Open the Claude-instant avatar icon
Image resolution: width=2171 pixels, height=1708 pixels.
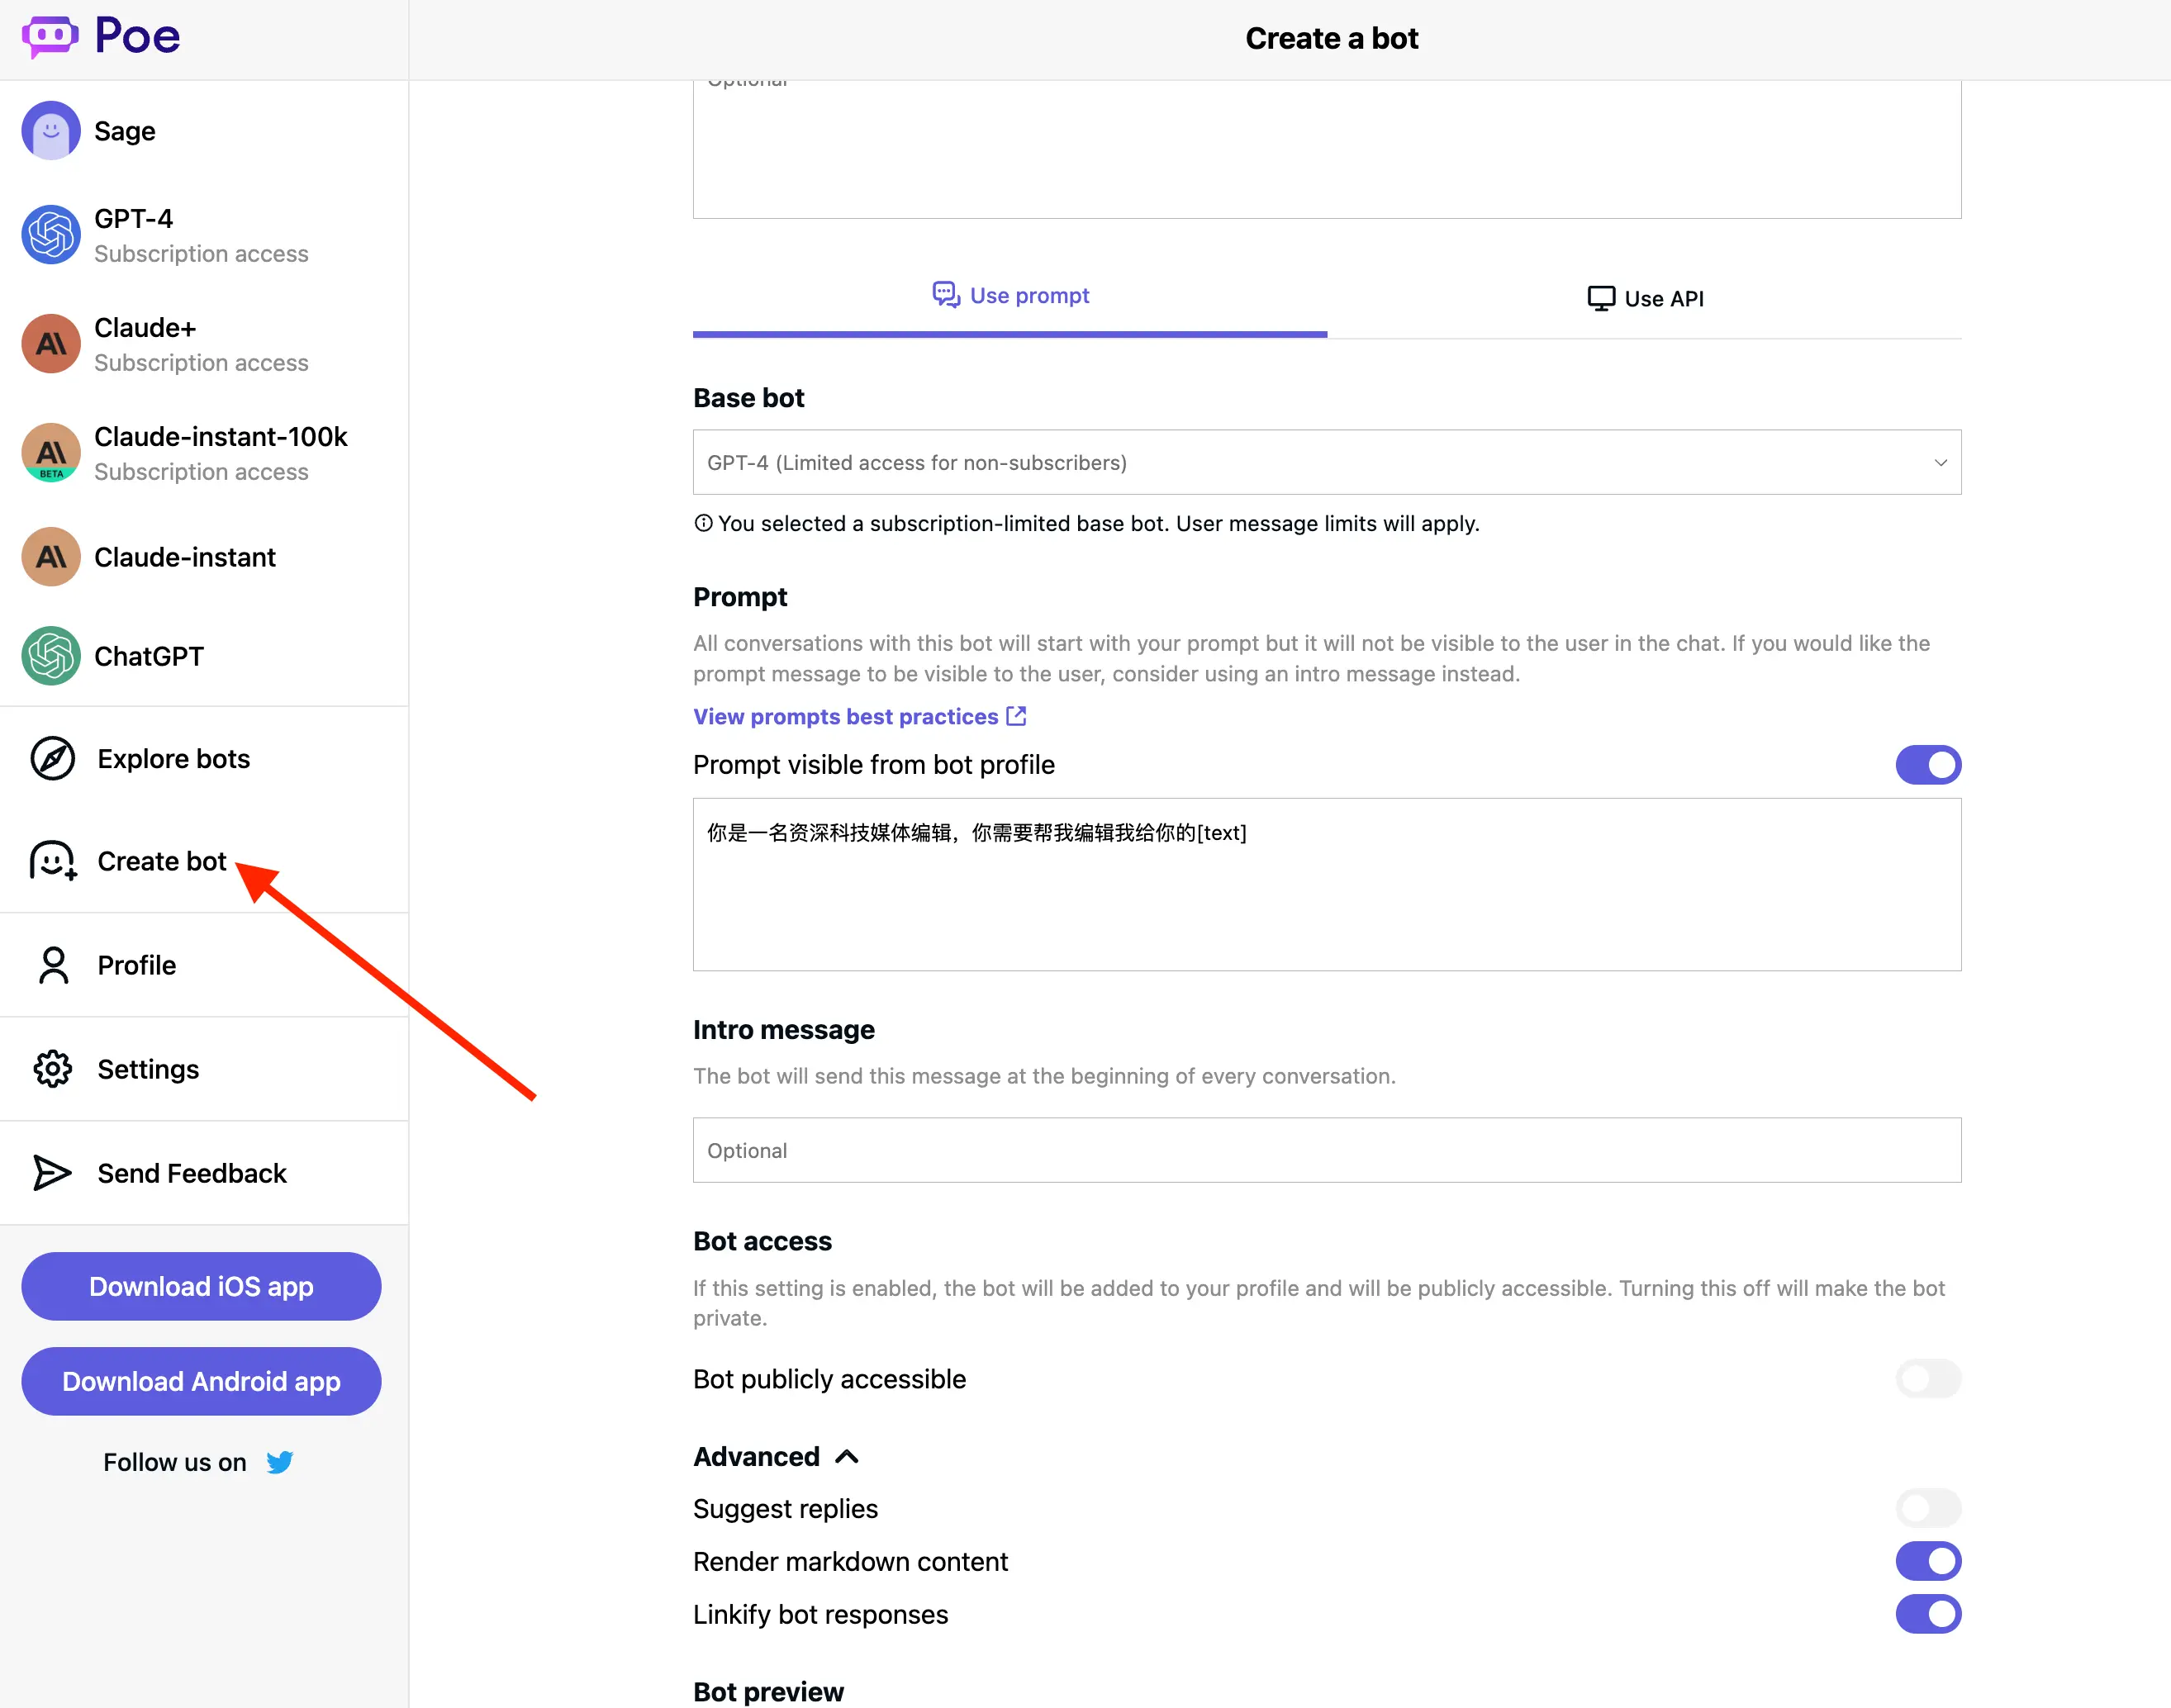(51, 557)
